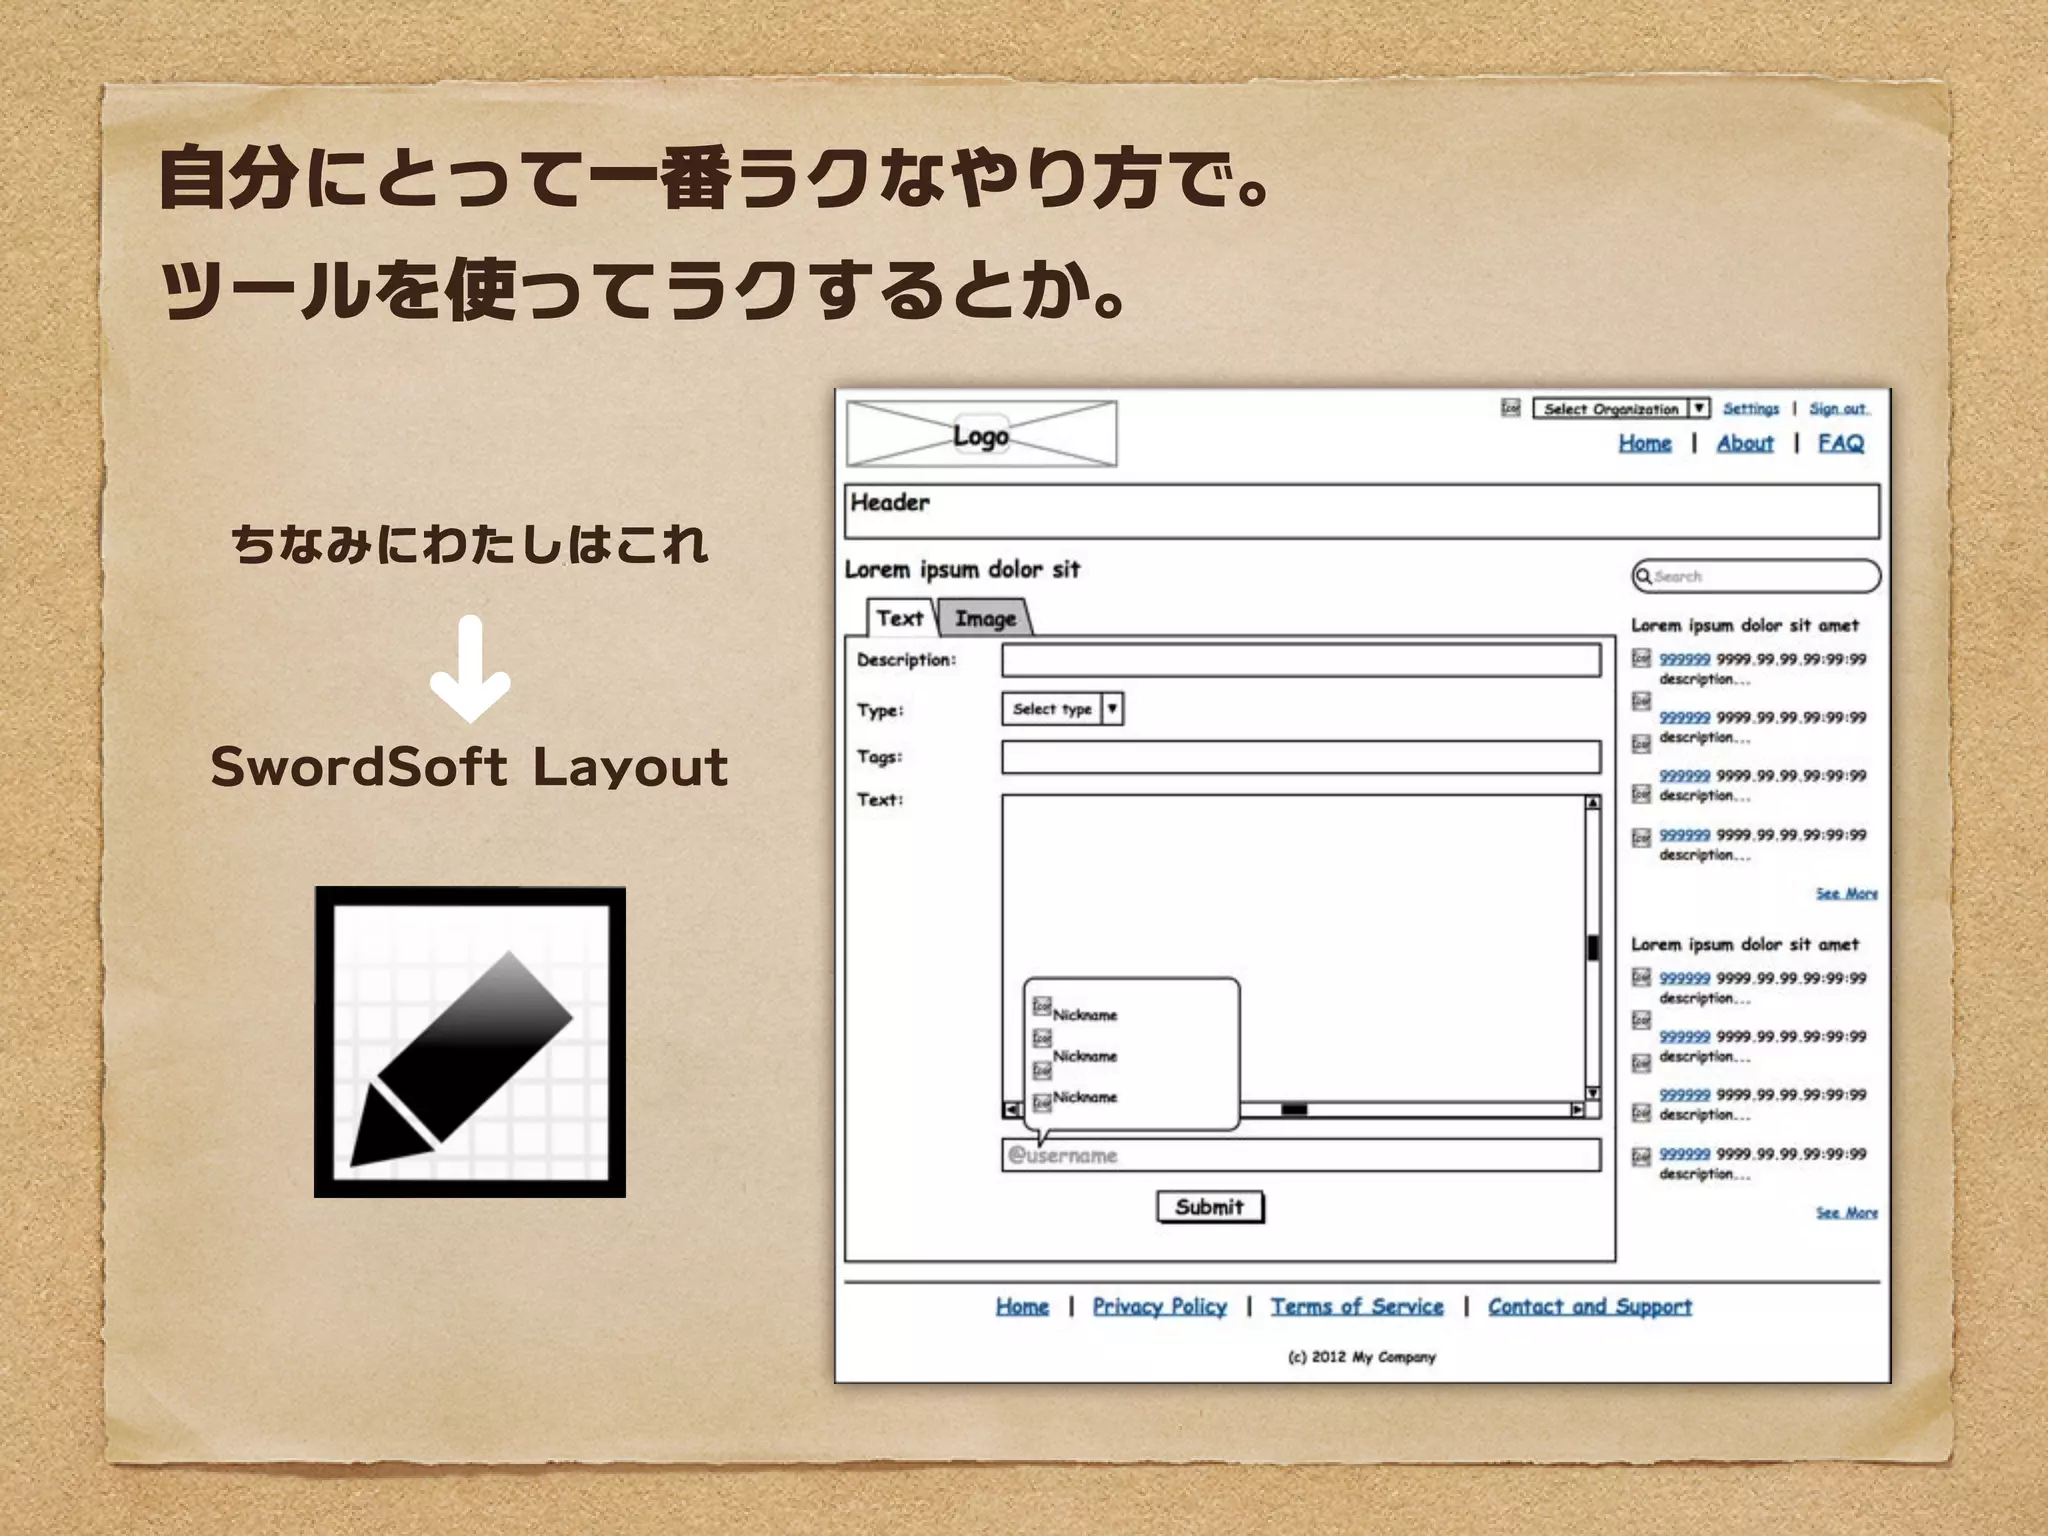Click the '(c) 2012 My Company' text
This screenshot has height=1536, width=2048.
tap(1362, 1357)
